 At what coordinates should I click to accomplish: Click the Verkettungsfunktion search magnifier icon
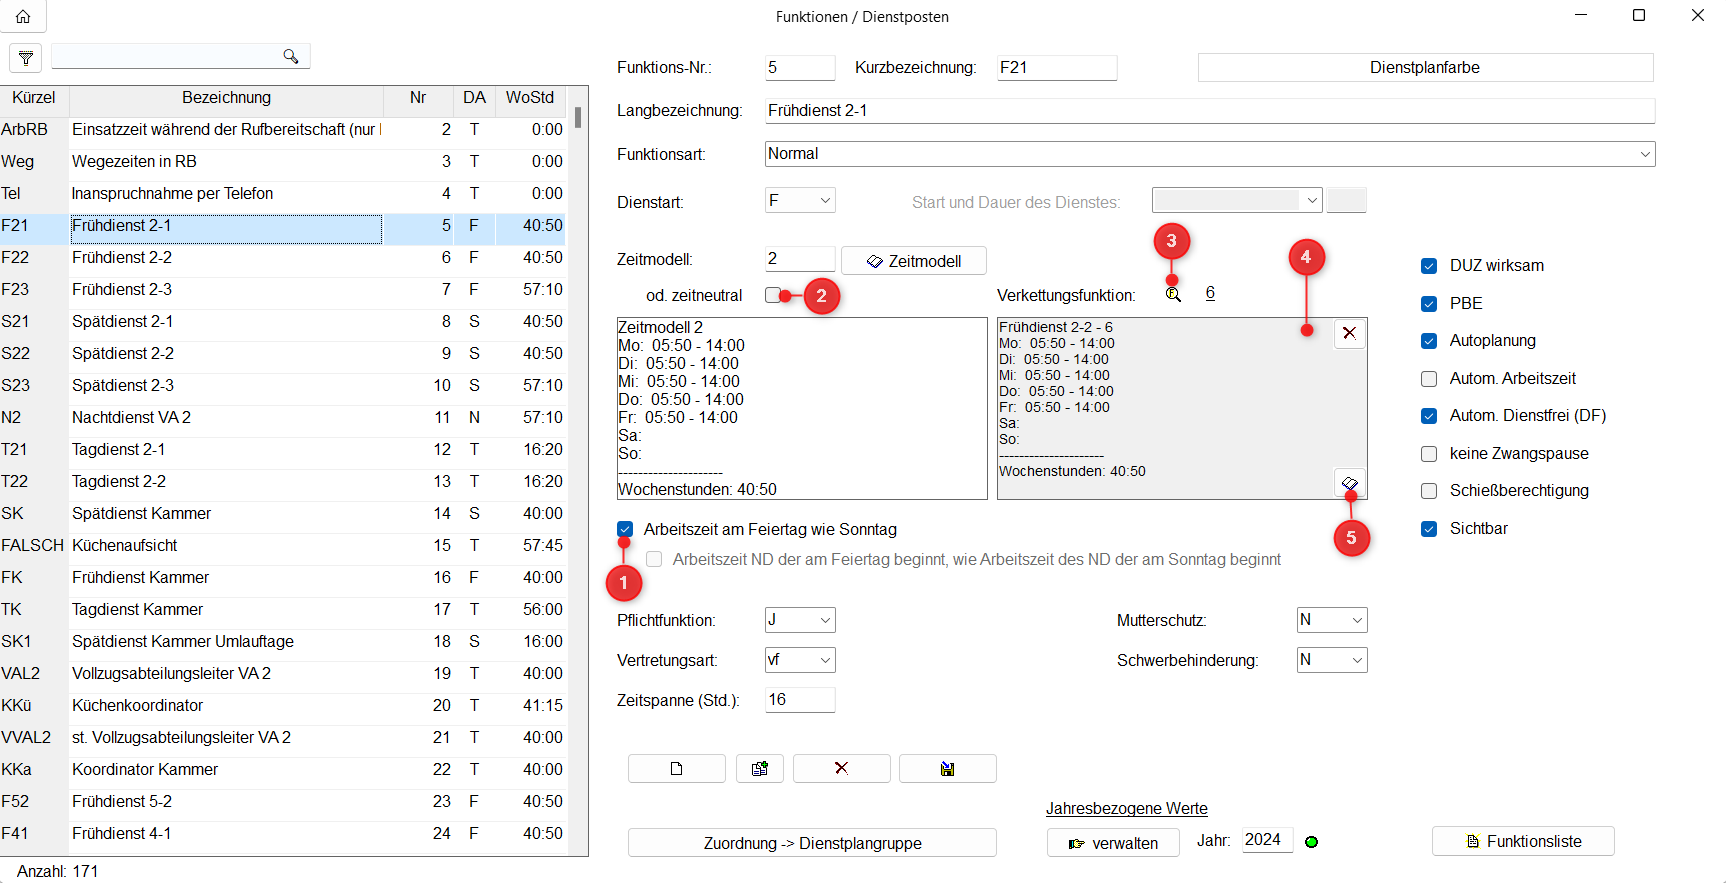pos(1173,294)
